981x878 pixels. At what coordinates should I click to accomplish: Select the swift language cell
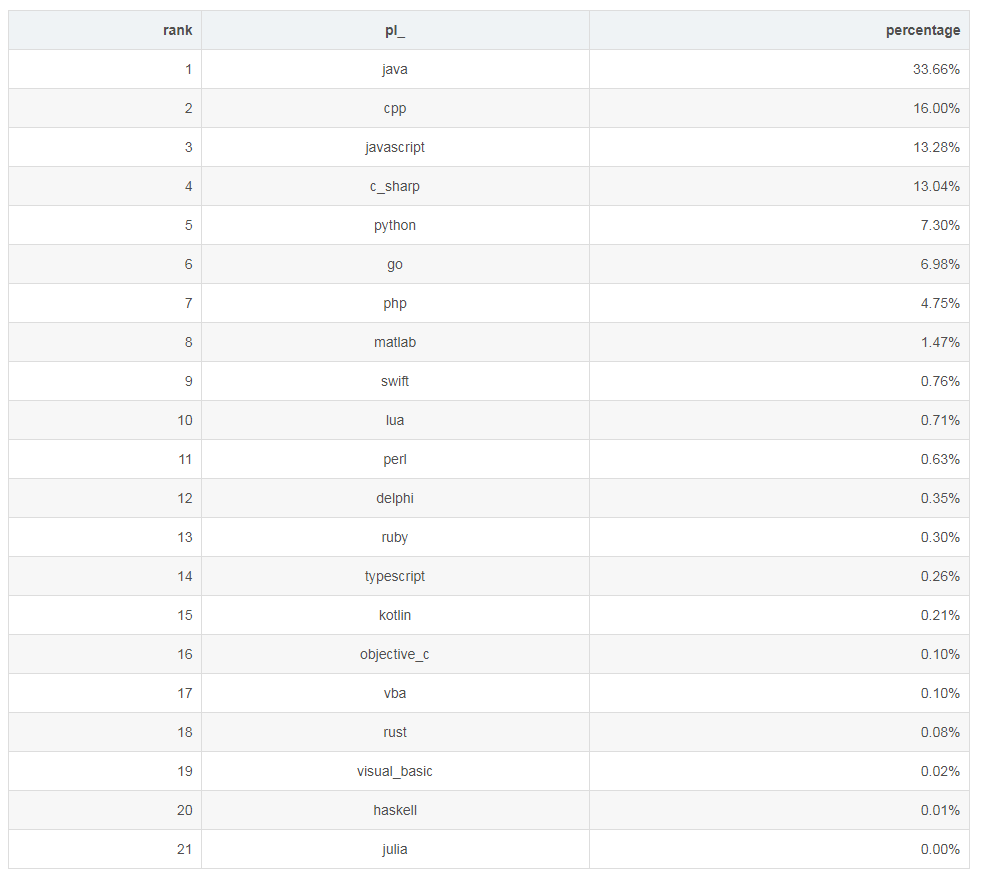point(395,381)
